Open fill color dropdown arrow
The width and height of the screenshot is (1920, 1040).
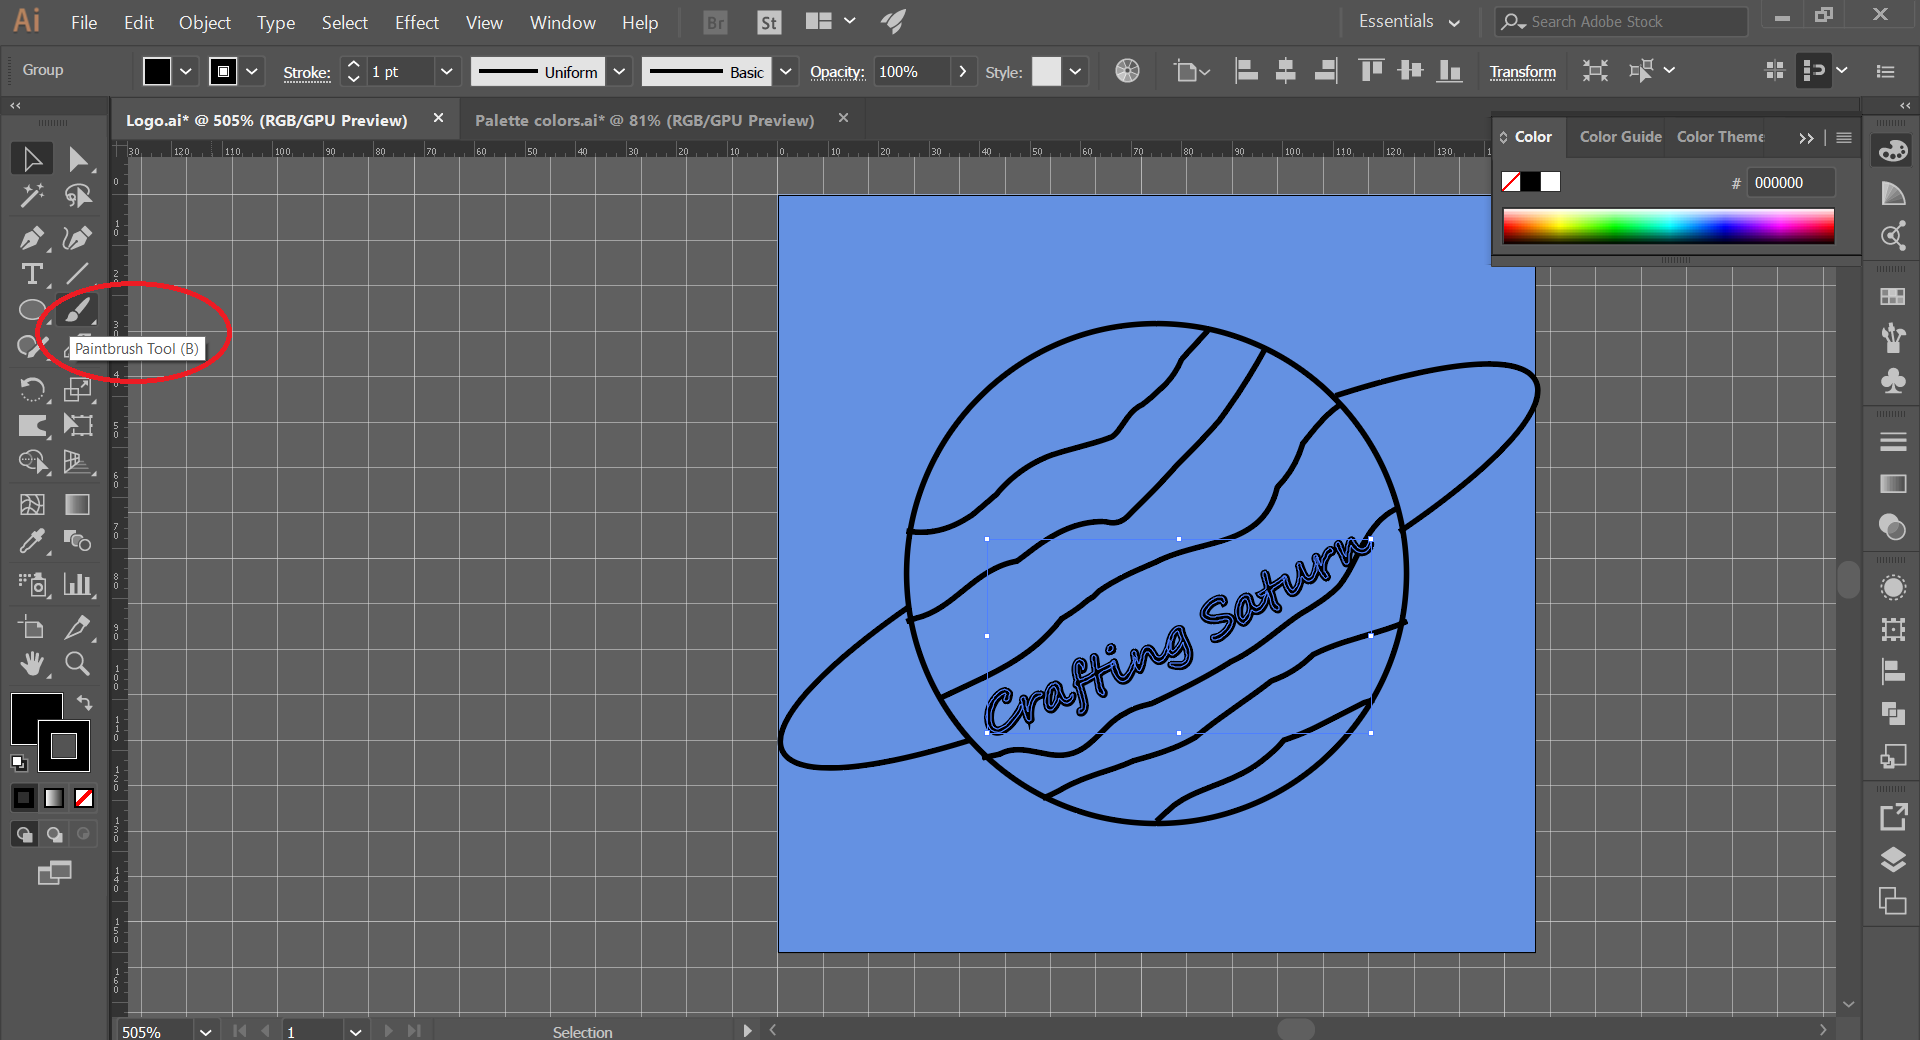[186, 71]
